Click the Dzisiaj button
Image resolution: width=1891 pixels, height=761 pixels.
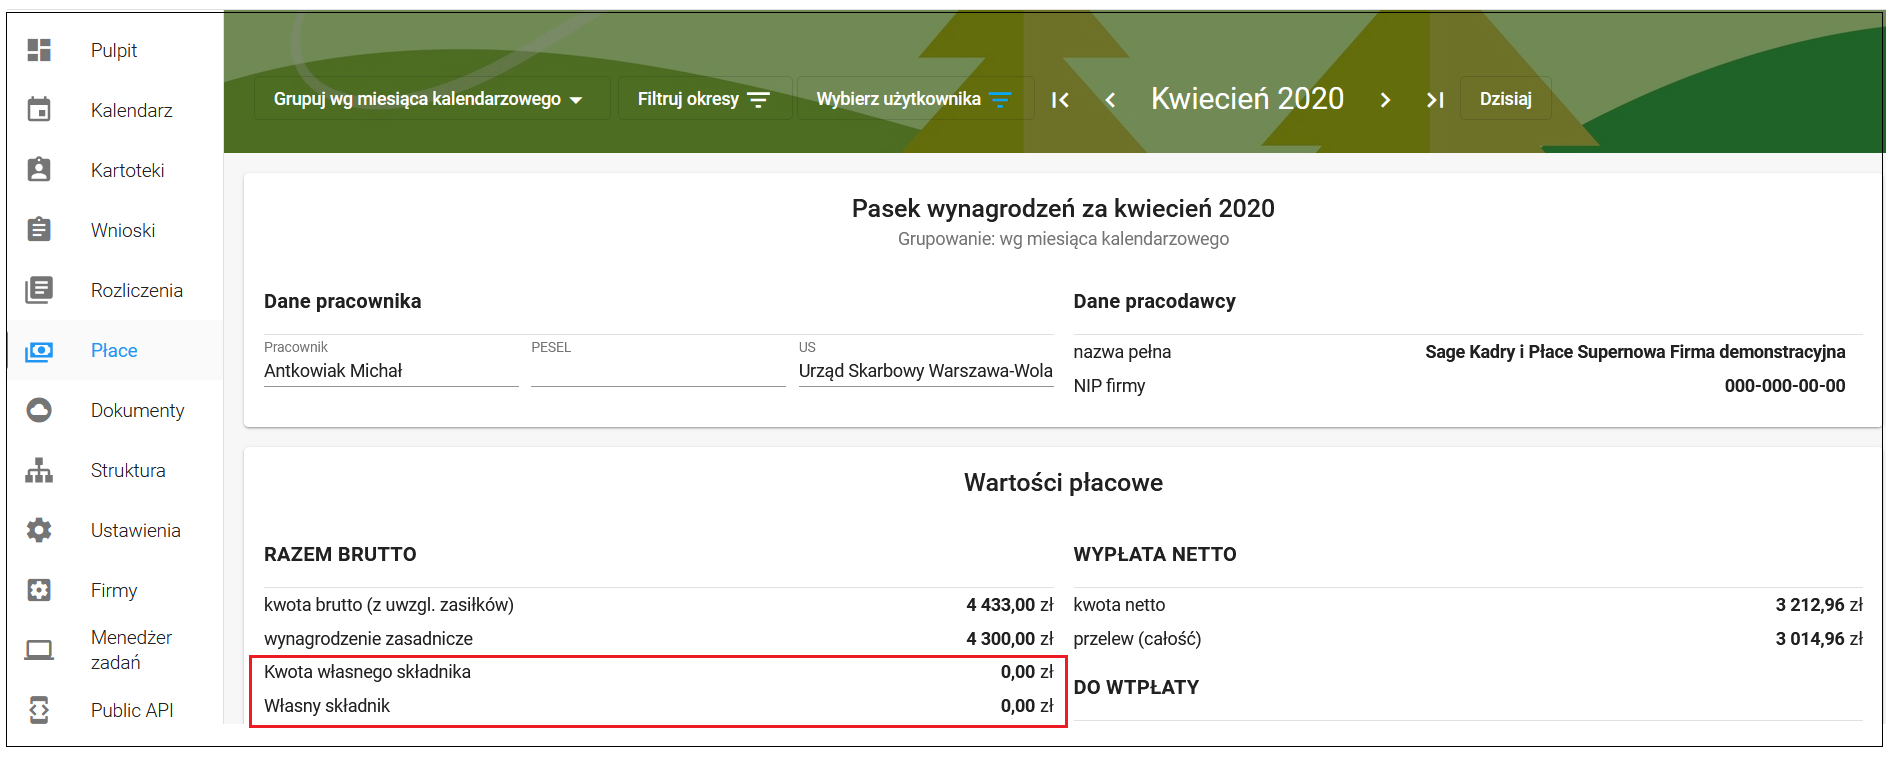(1505, 99)
